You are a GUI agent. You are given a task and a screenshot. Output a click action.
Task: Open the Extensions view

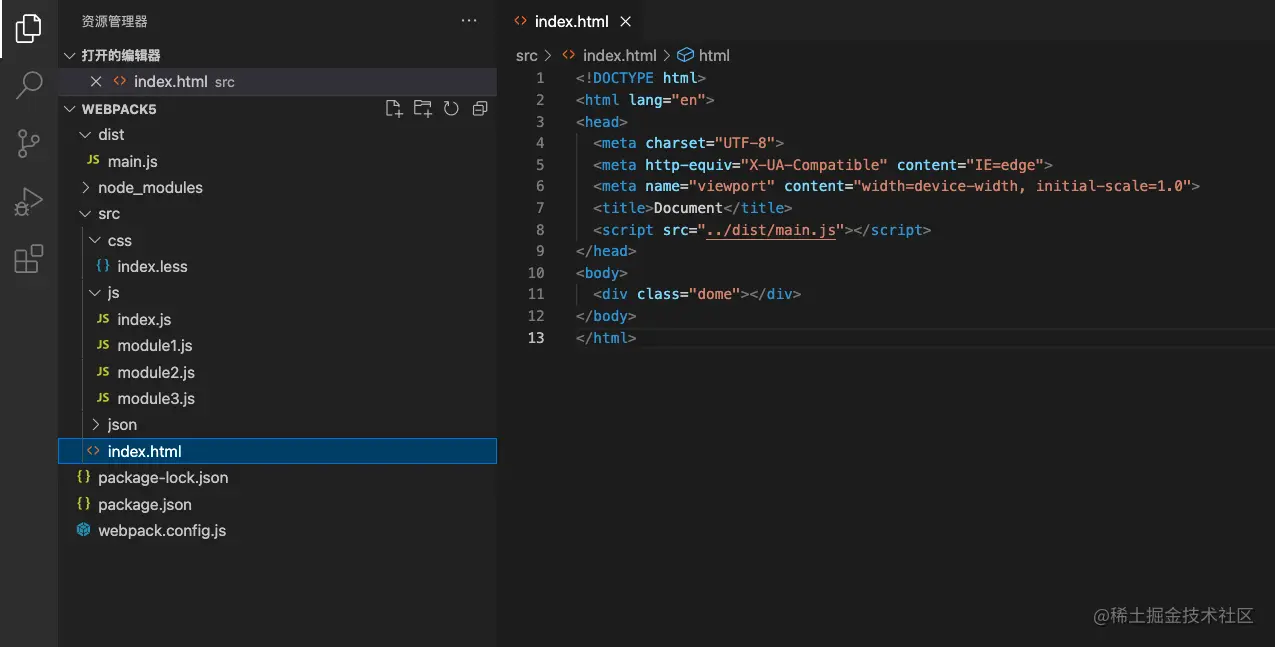pyautogui.click(x=29, y=259)
